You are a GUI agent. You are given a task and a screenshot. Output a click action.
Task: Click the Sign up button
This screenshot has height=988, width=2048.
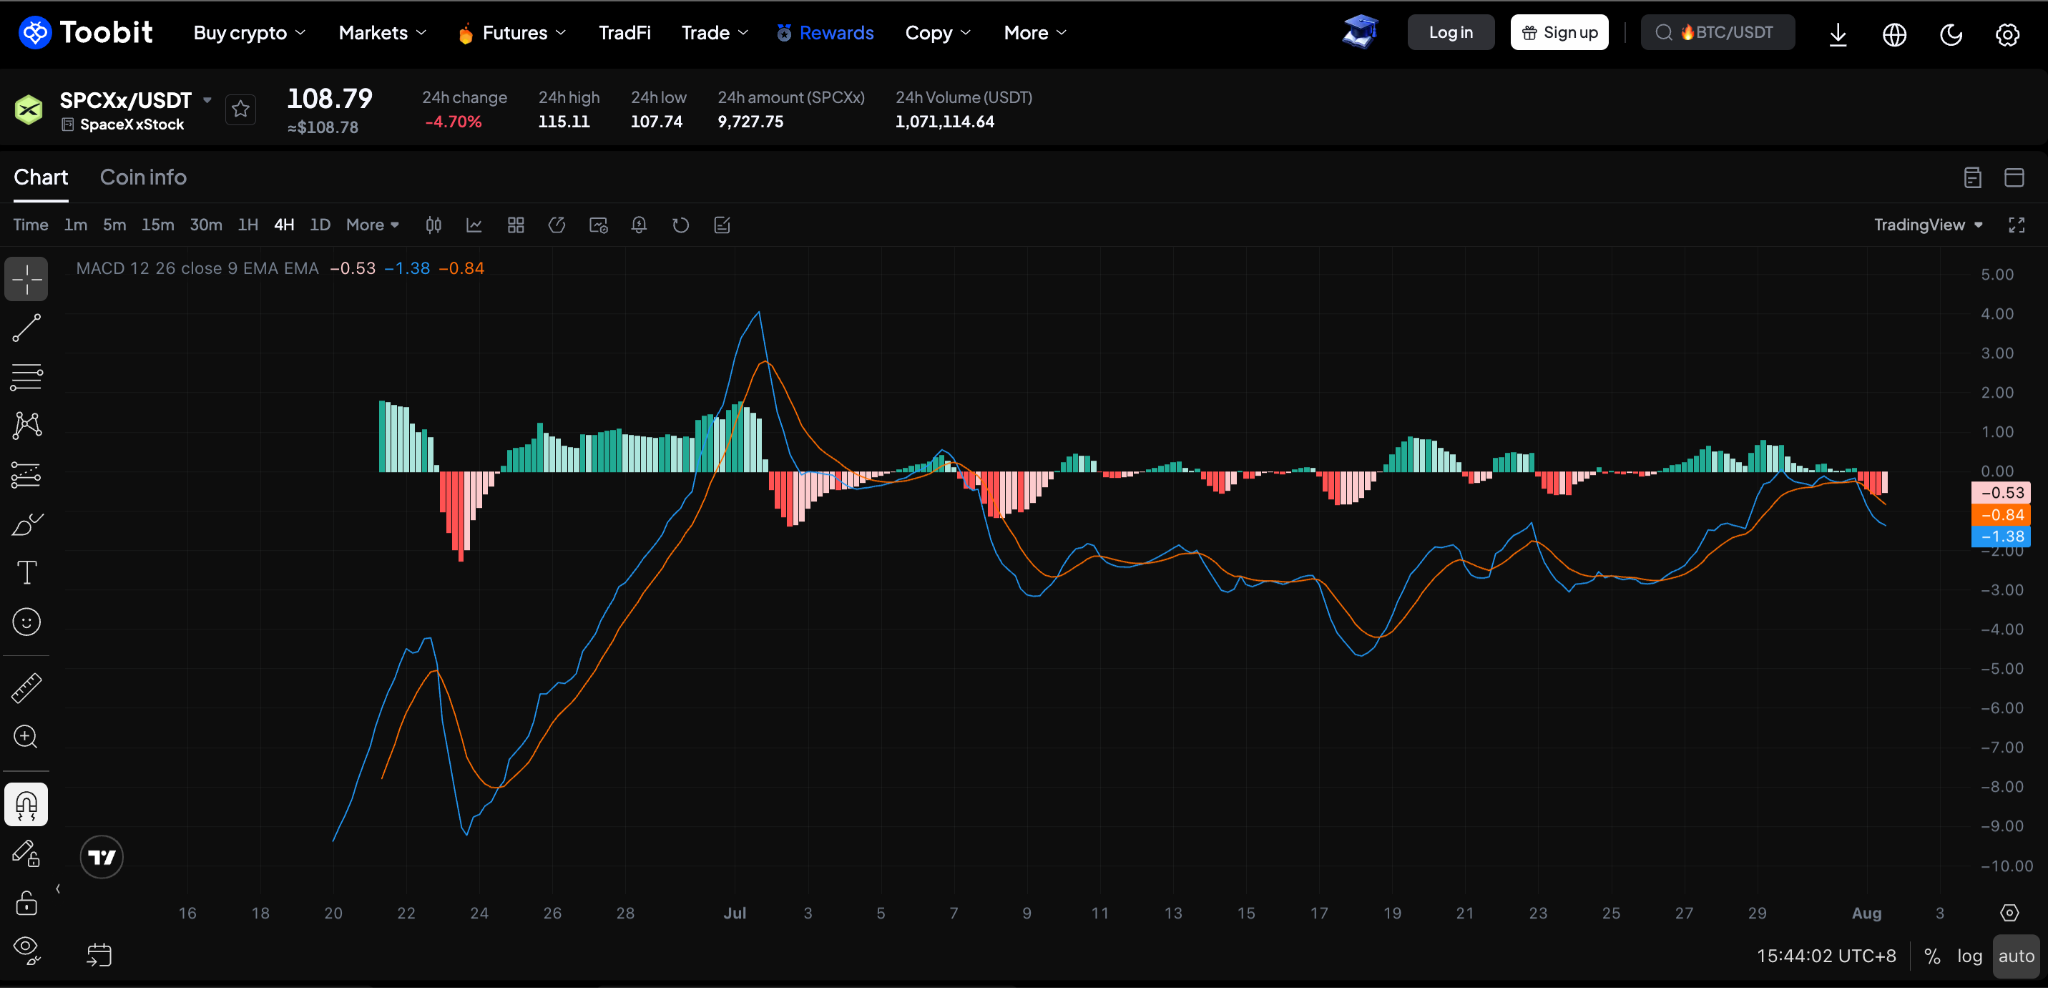tap(1559, 32)
